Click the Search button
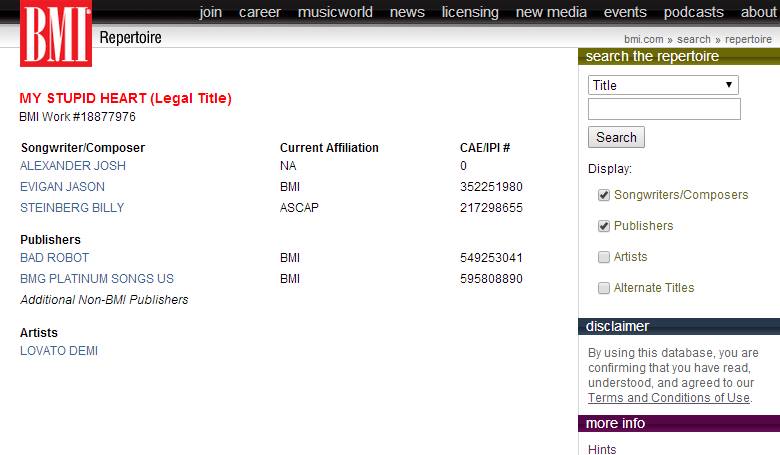The width and height of the screenshot is (780, 455). click(616, 137)
